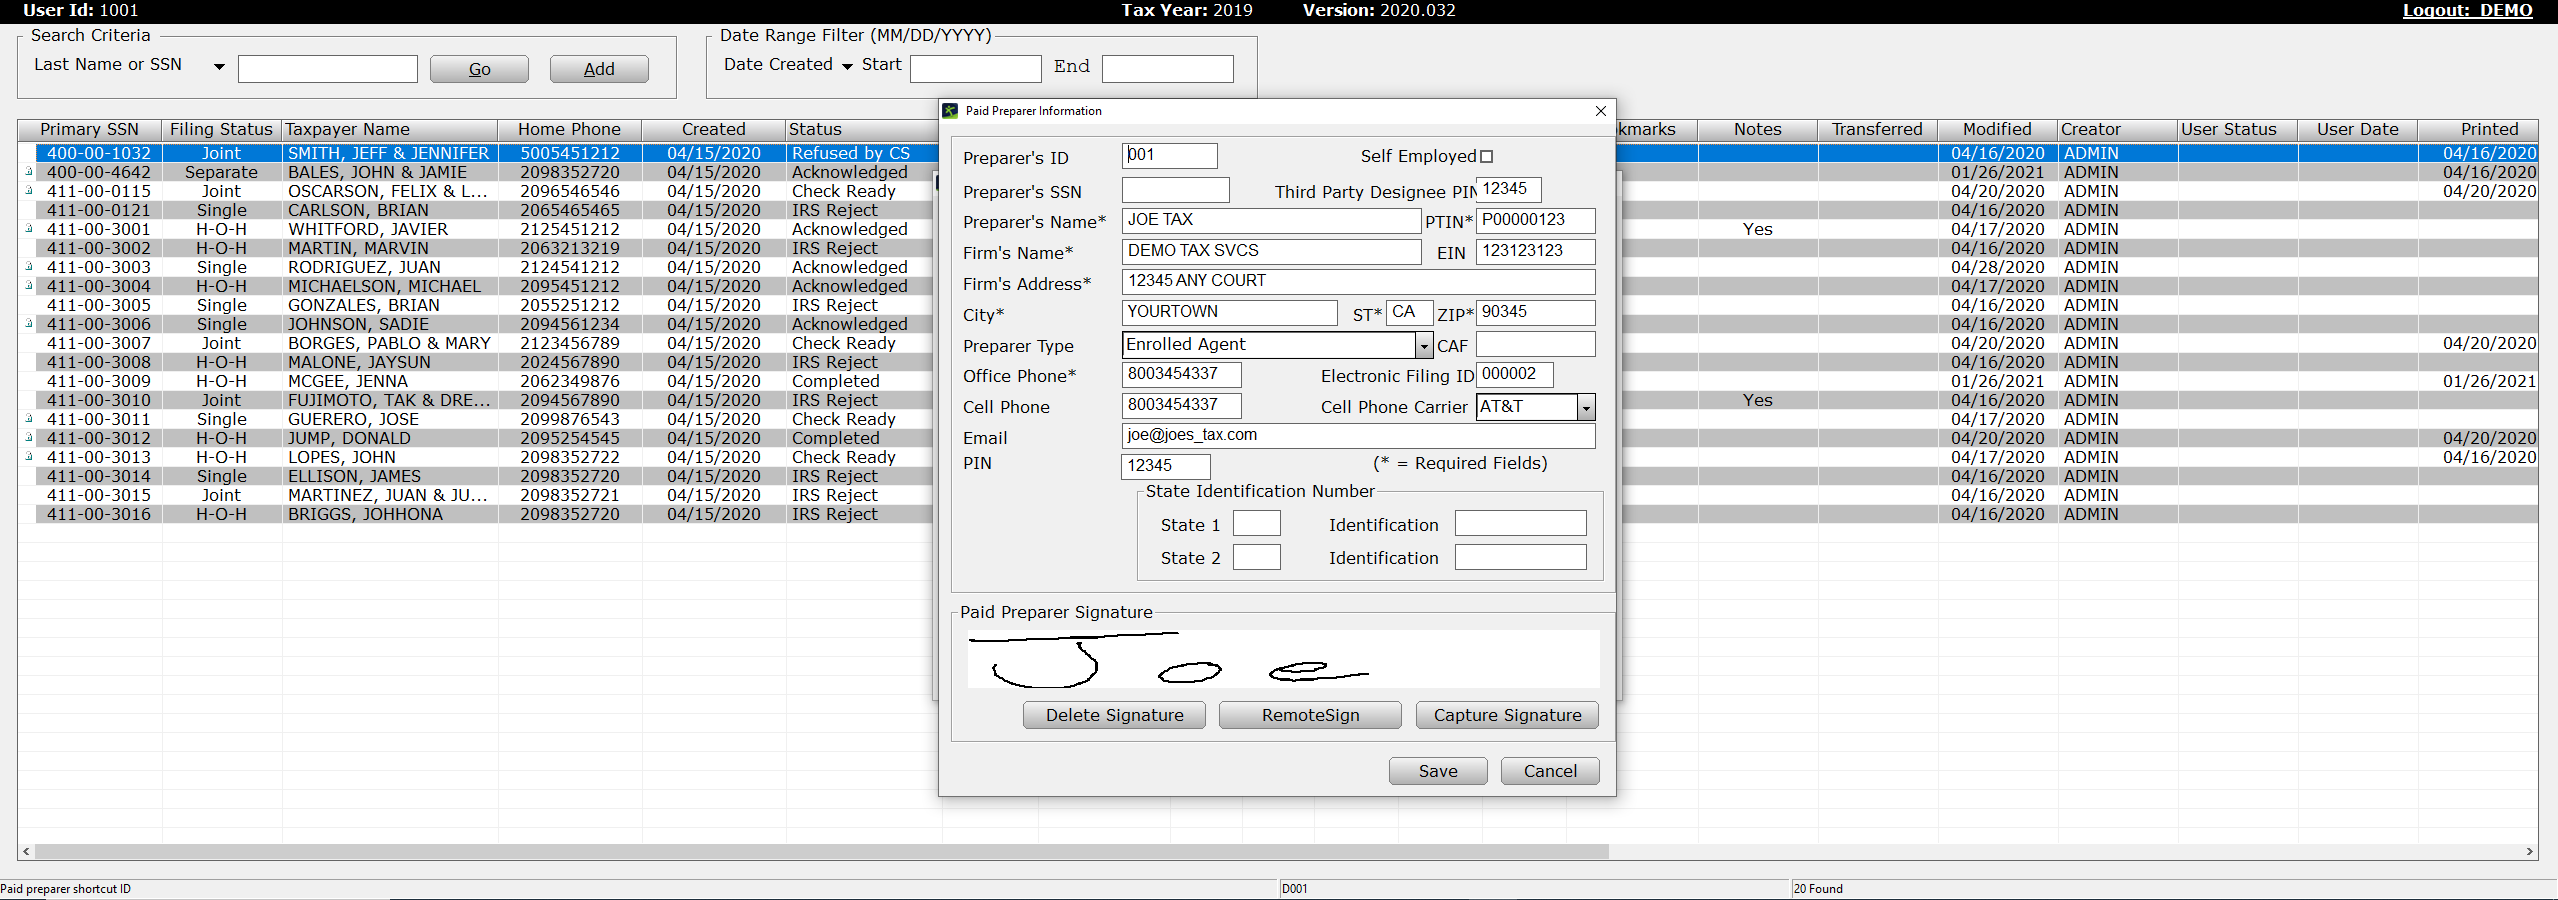Click the horizontal scrollbar of the grid

820,852
